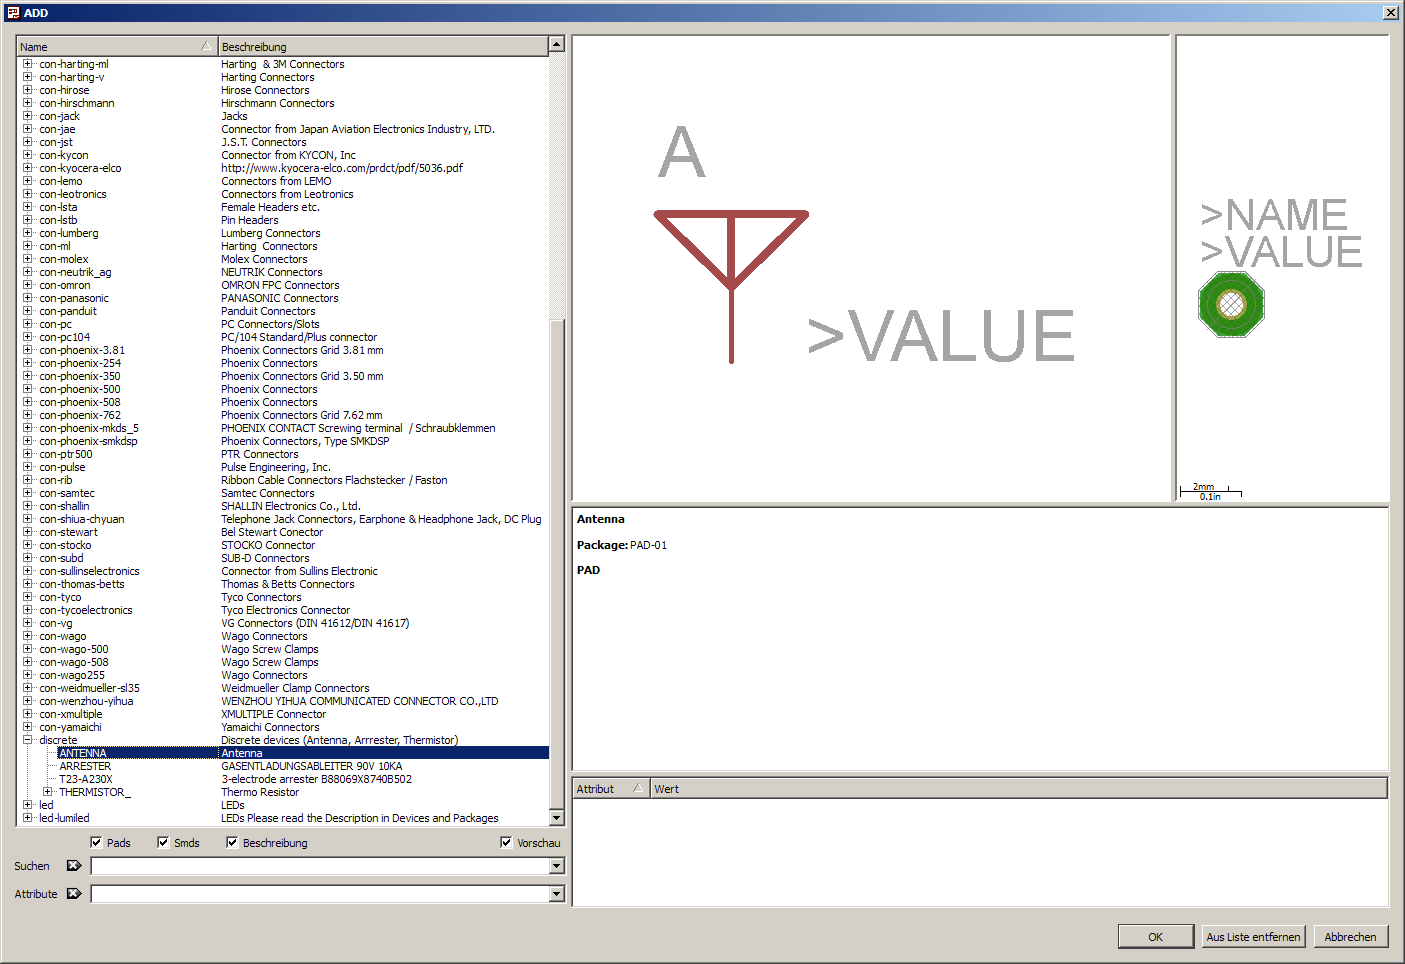Expand the con-jst library

click(28, 142)
